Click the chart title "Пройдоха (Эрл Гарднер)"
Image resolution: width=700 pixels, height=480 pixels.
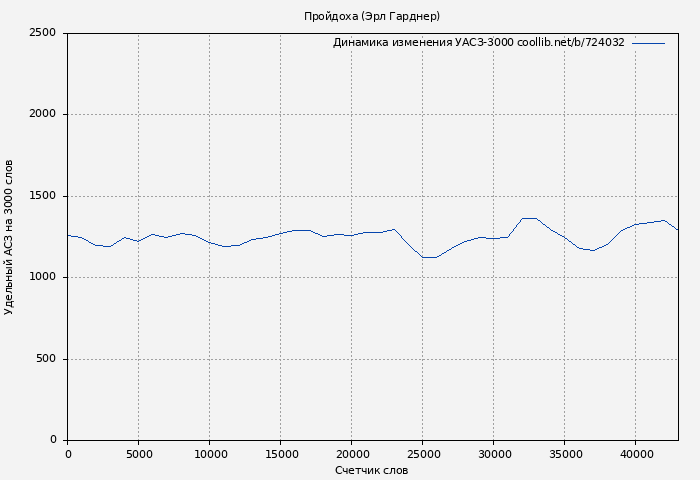tap(371, 16)
